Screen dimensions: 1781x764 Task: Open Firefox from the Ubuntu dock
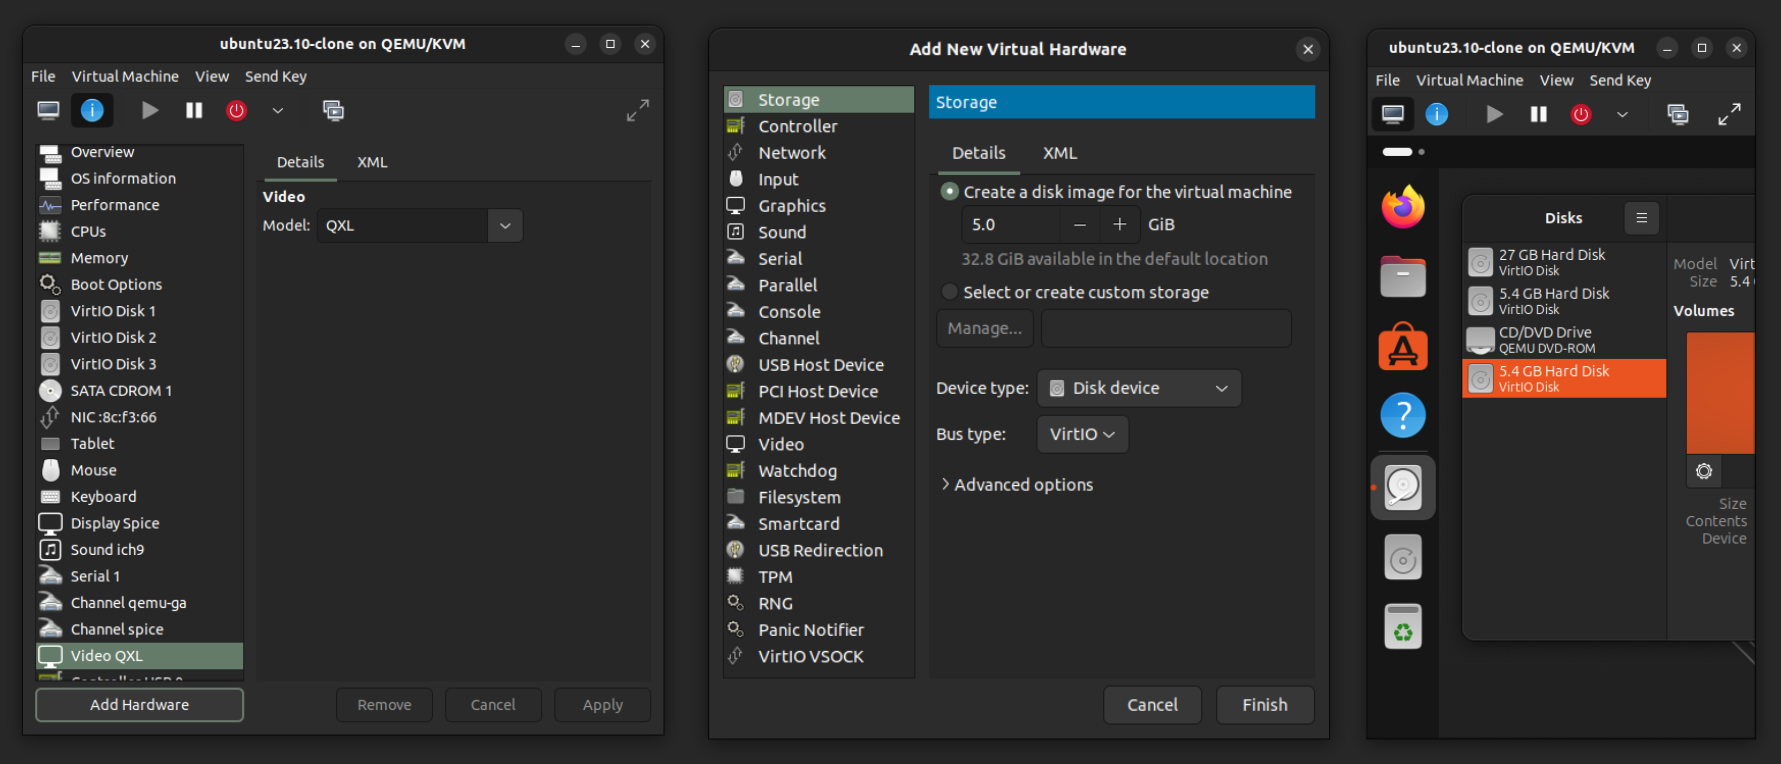click(x=1403, y=207)
